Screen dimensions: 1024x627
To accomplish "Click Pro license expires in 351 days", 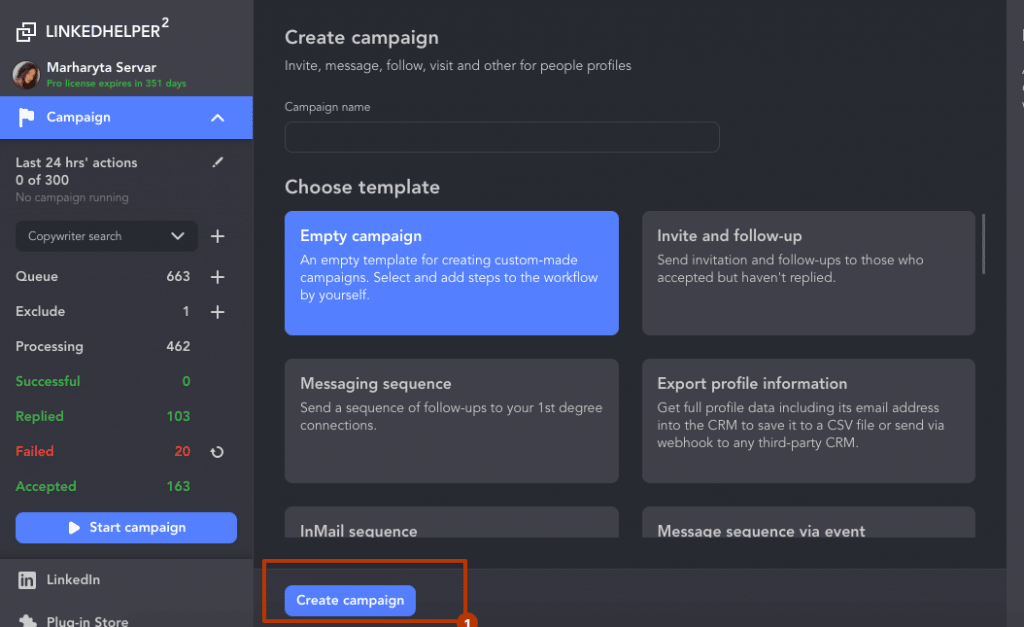I will [x=116, y=84].
